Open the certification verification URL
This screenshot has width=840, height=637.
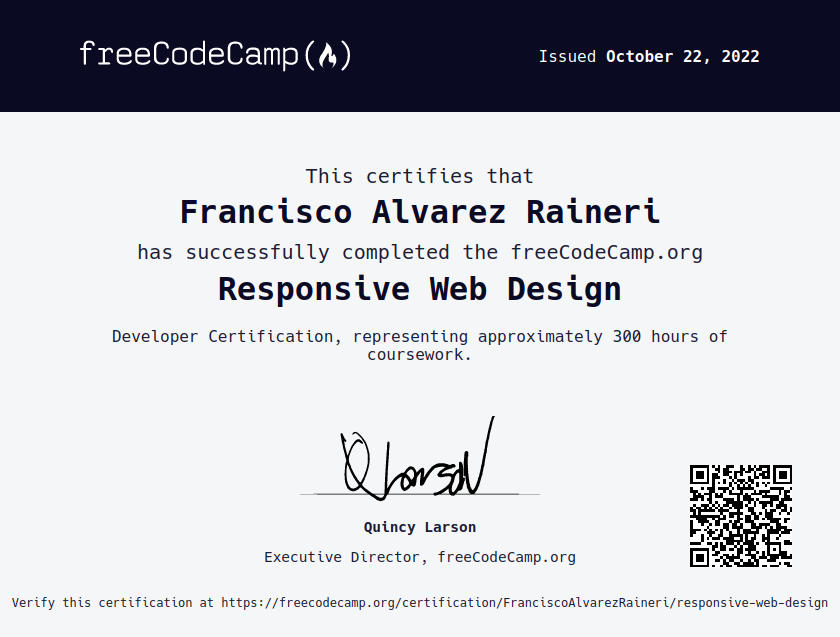point(524,603)
